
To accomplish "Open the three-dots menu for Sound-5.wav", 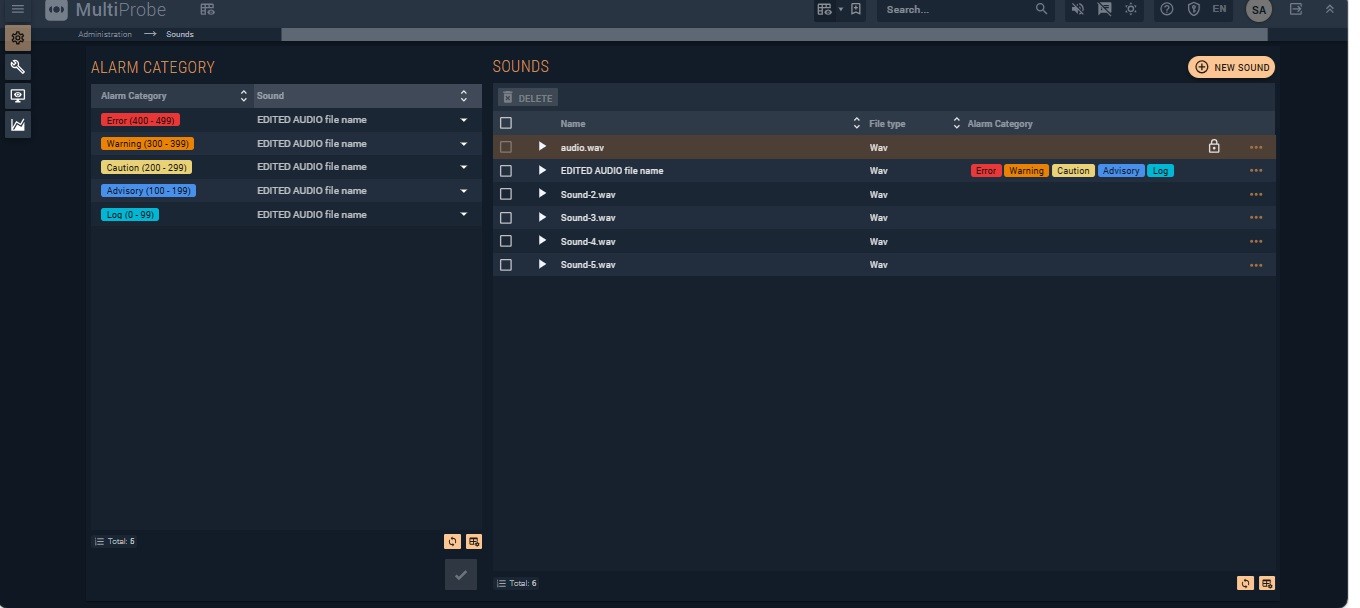I will [x=1256, y=265].
